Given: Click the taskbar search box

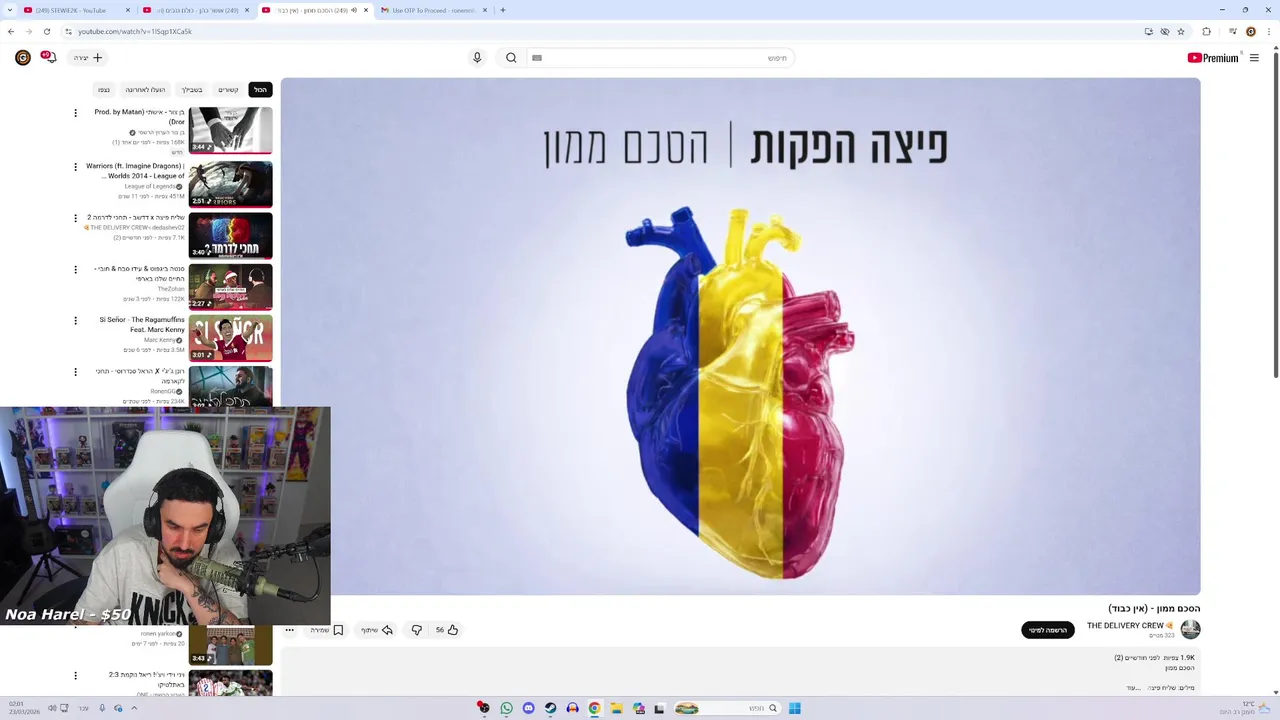Looking at the screenshot, I should [727, 708].
